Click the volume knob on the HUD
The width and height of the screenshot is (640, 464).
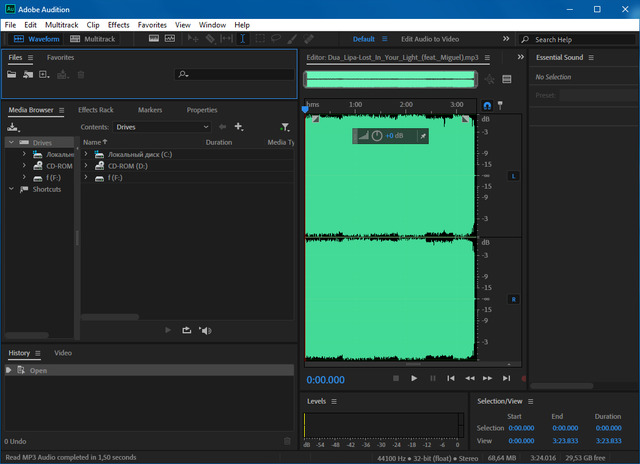click(377, 135)
